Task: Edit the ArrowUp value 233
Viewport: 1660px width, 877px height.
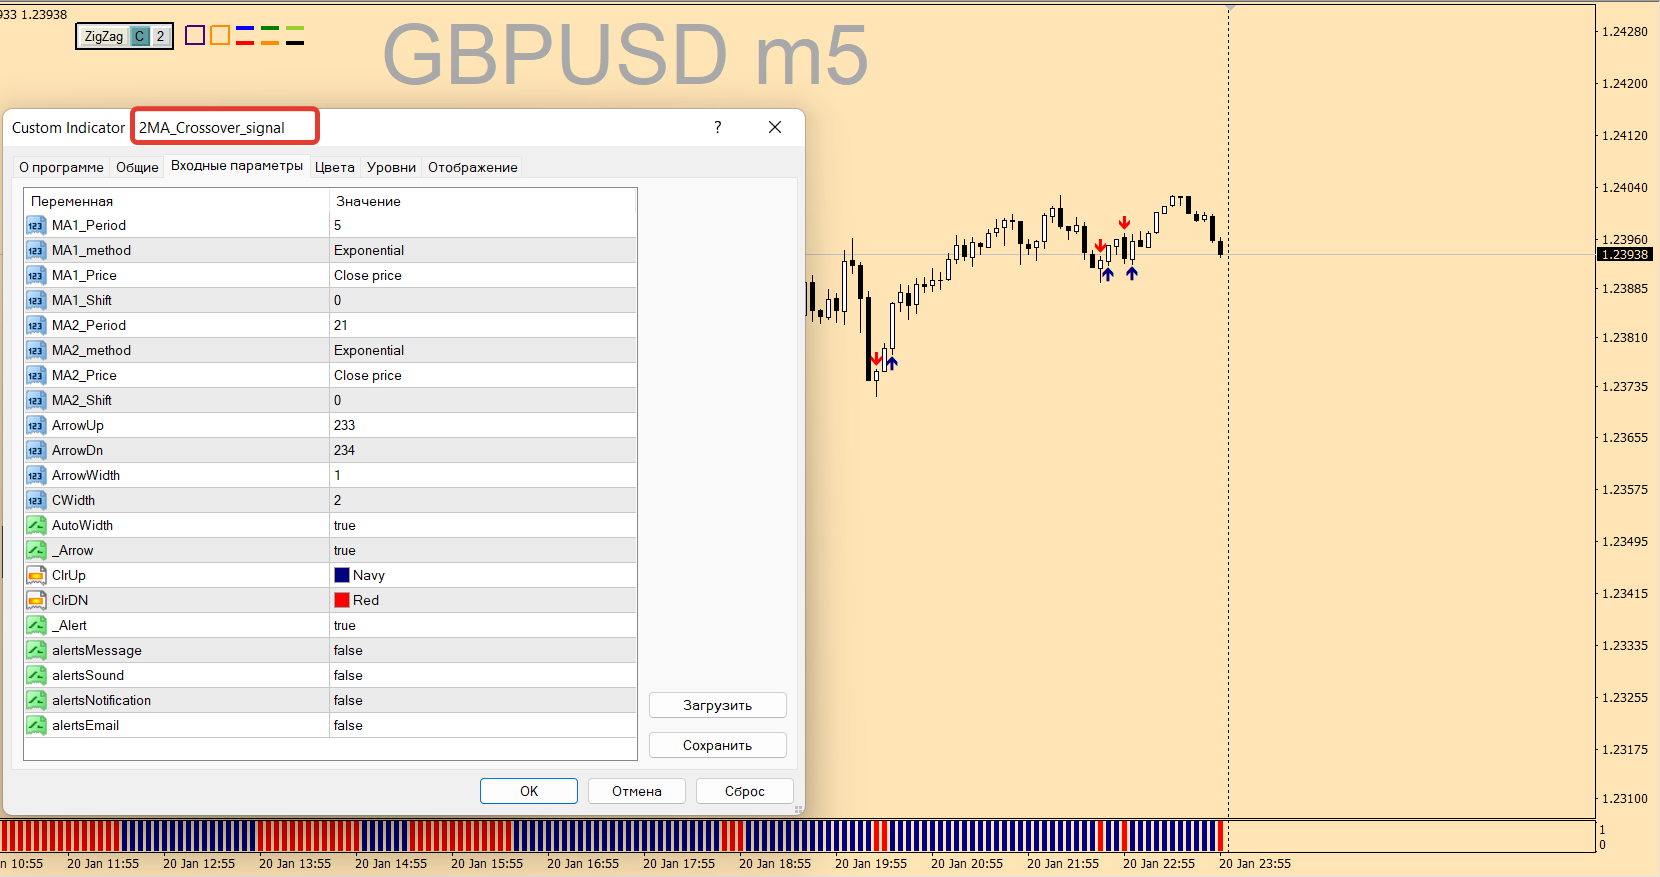Action: pos(483,425)
